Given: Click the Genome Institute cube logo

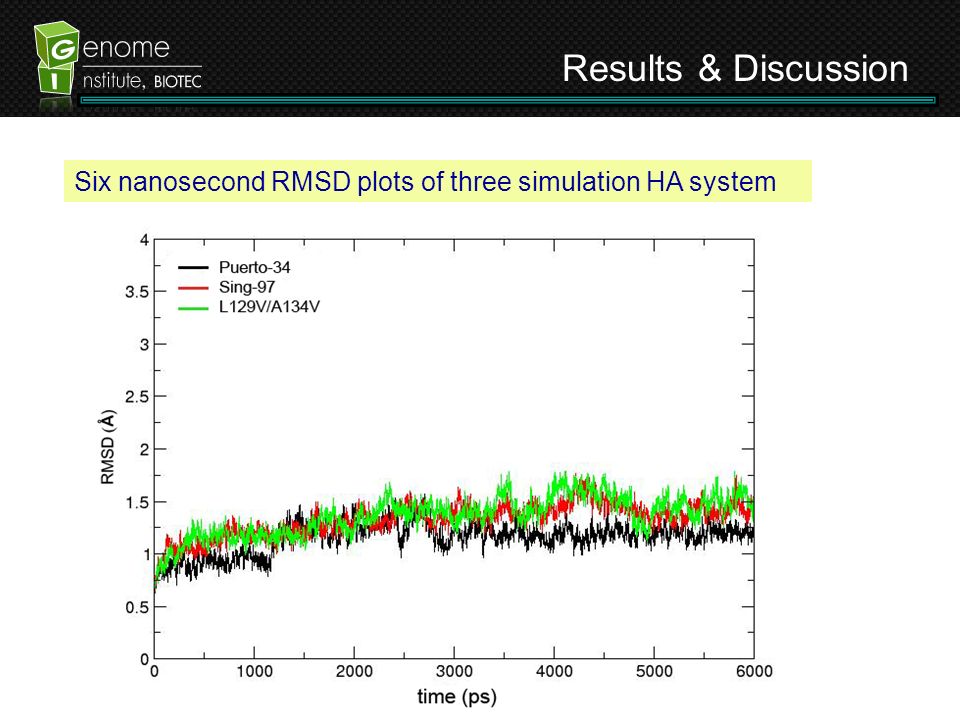Looking at the screenshot, I should pyautogui.click(x=56, y=58).
